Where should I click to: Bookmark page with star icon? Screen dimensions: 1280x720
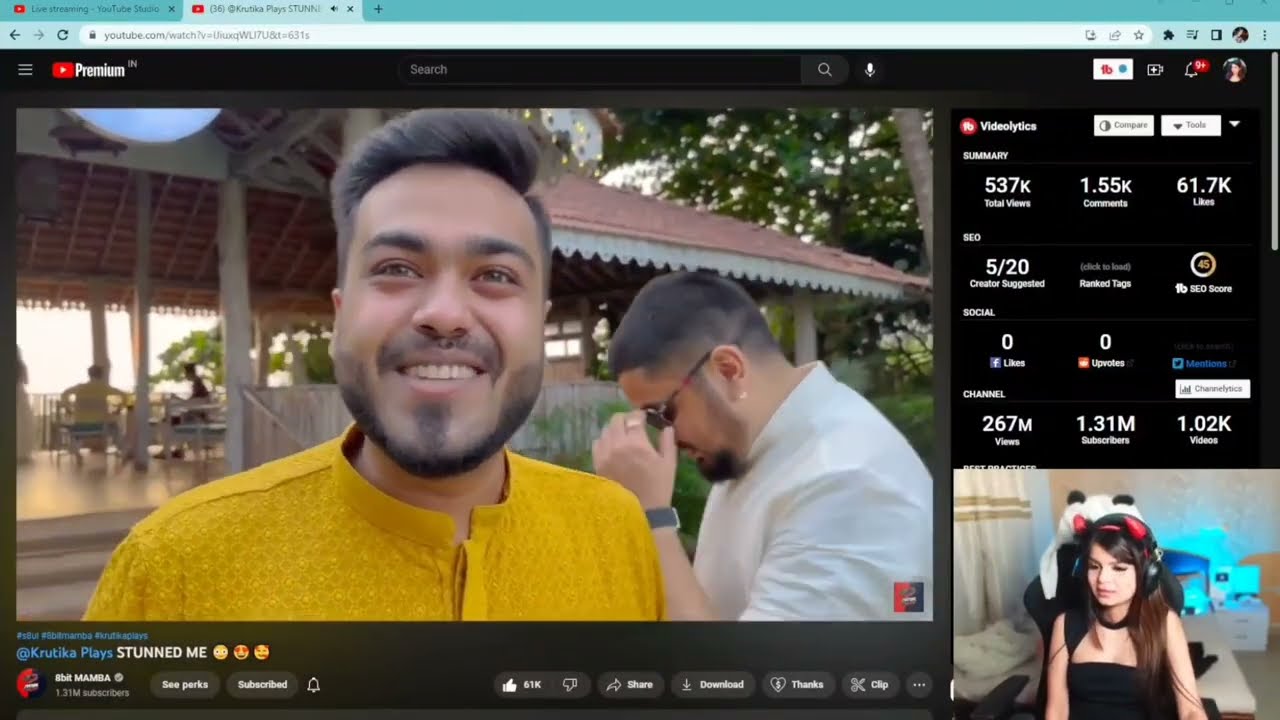coord(1139,35)
